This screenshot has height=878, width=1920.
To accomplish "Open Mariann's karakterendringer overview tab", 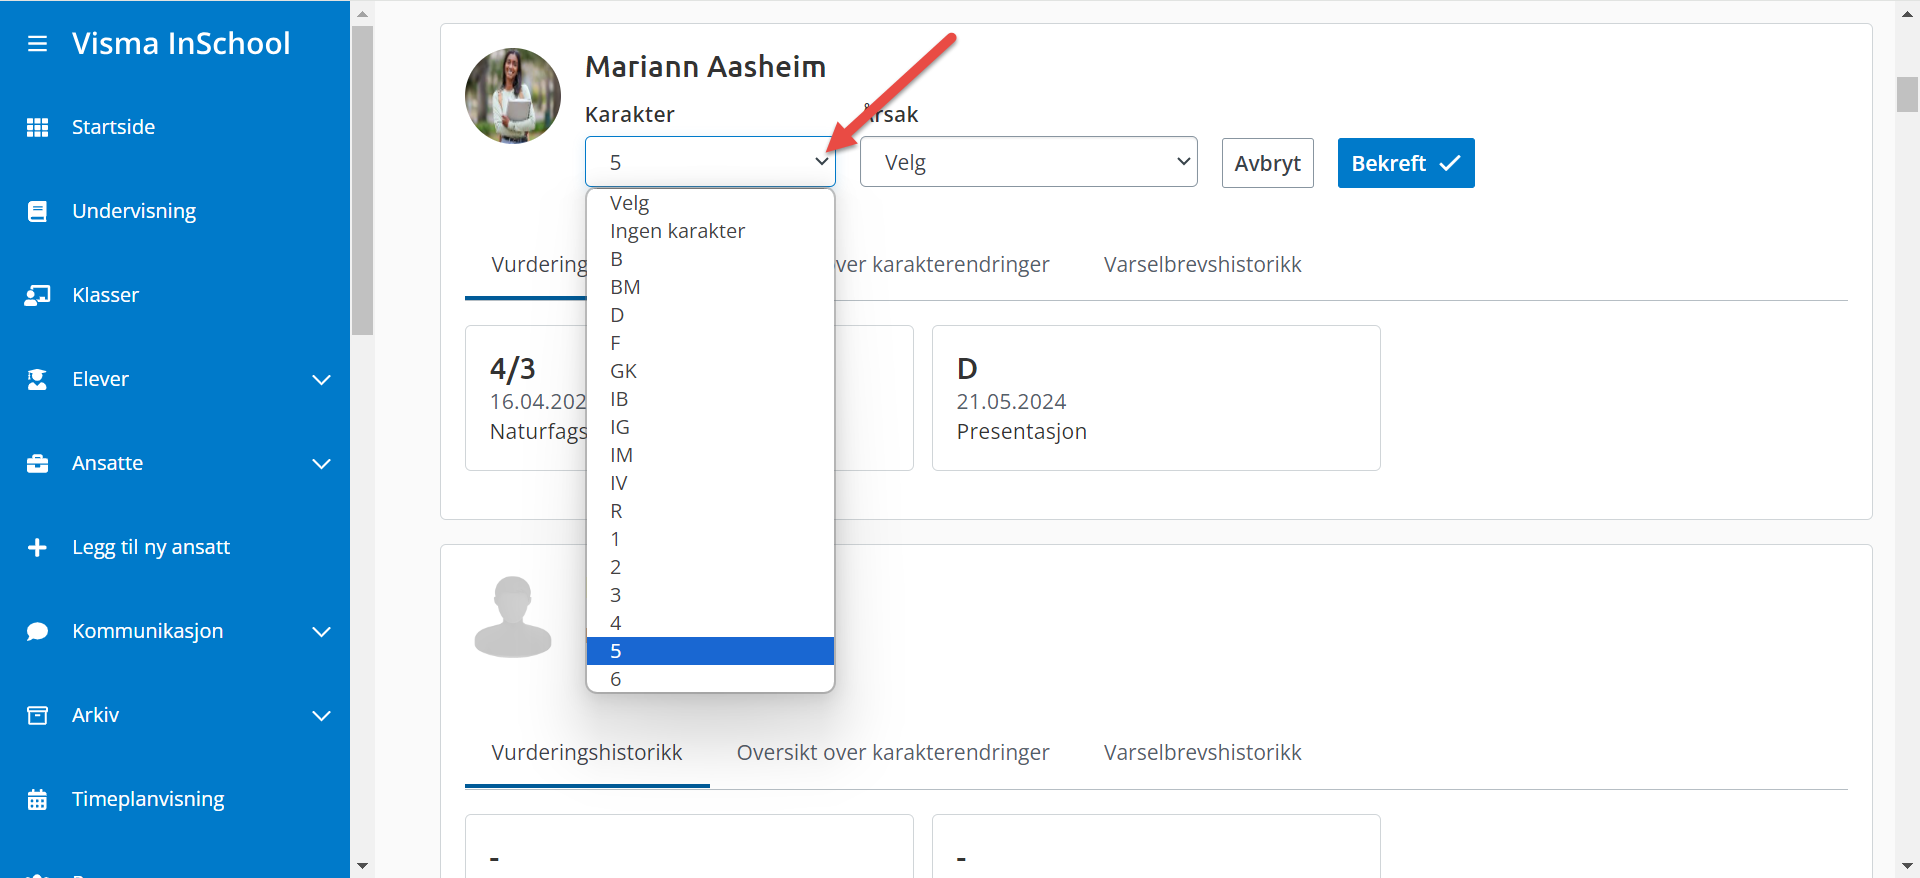I will tap(942, 264).
